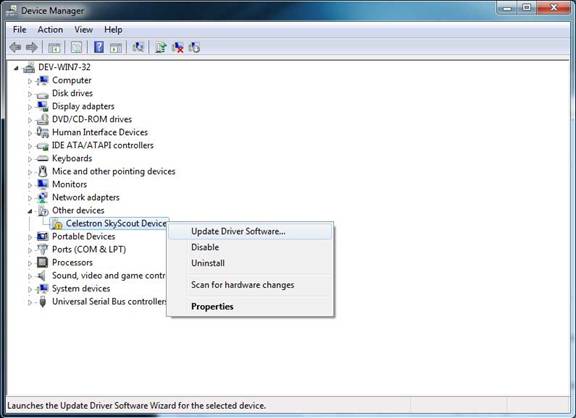The height and width of the screenshot is (418, 576).
Task: Choose Disable in the context menu
Action: (250, 247)
